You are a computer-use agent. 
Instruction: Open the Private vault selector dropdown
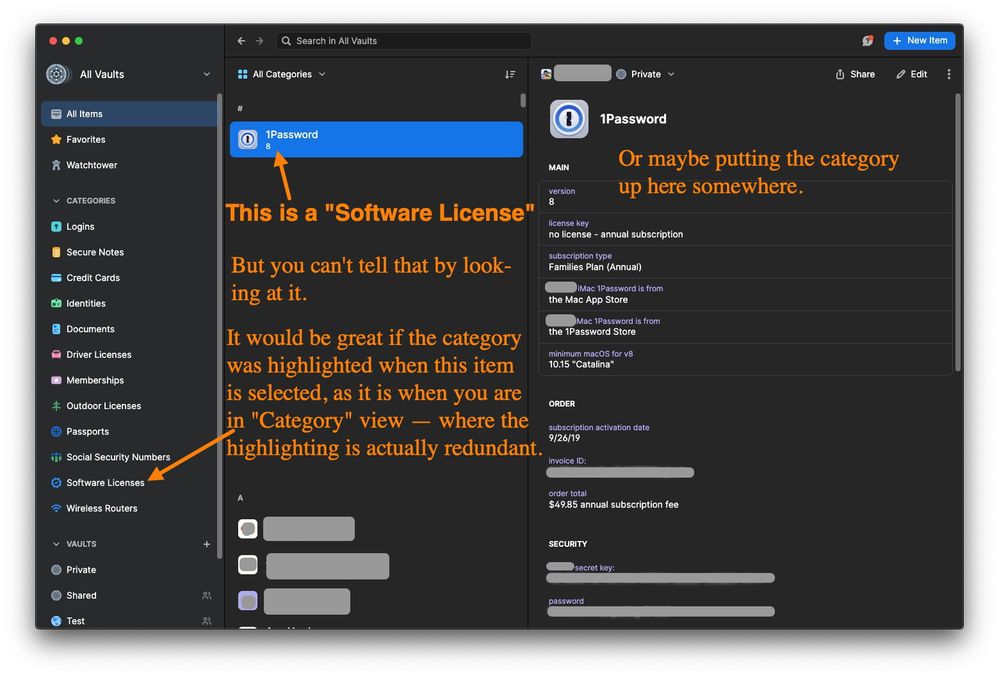(x=646, y=74)
